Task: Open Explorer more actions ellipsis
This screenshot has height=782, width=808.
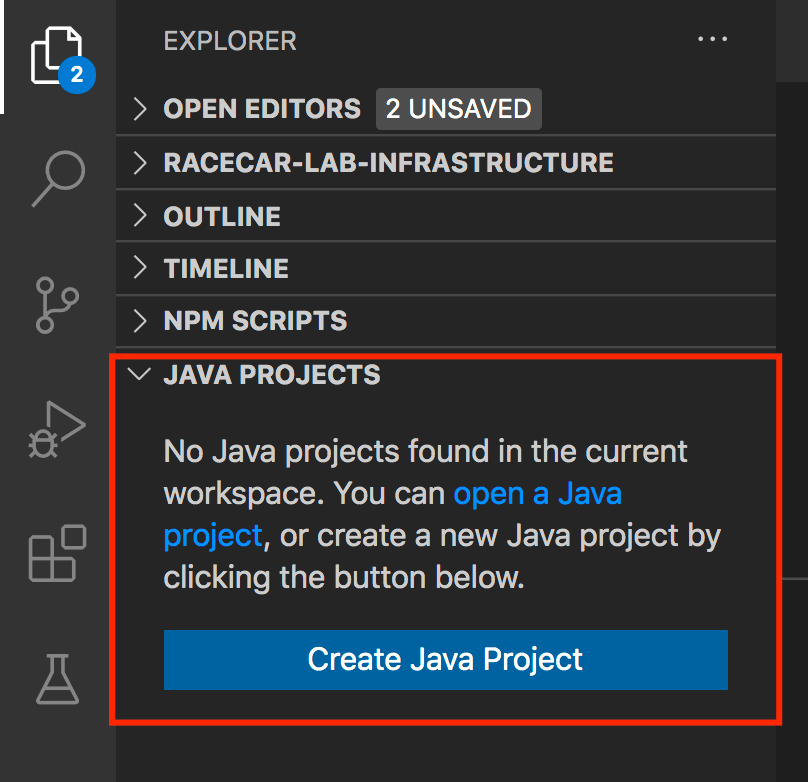Action: coord(712,39)
